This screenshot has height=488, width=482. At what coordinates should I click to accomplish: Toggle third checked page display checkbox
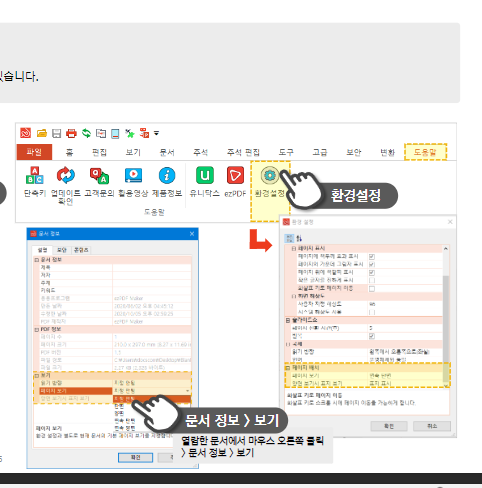coord(372,273)
